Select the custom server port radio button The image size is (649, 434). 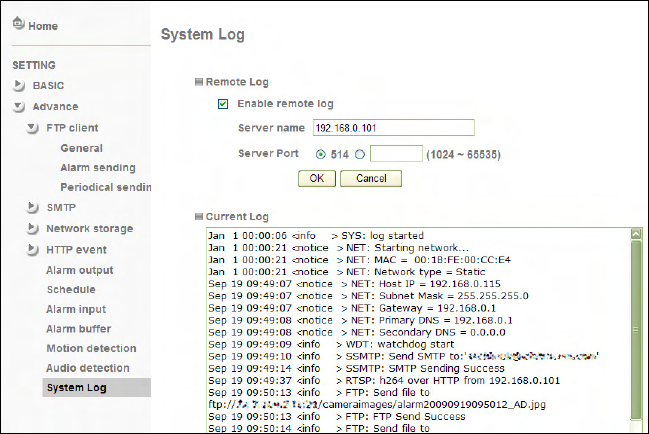(x=360, y=155)
